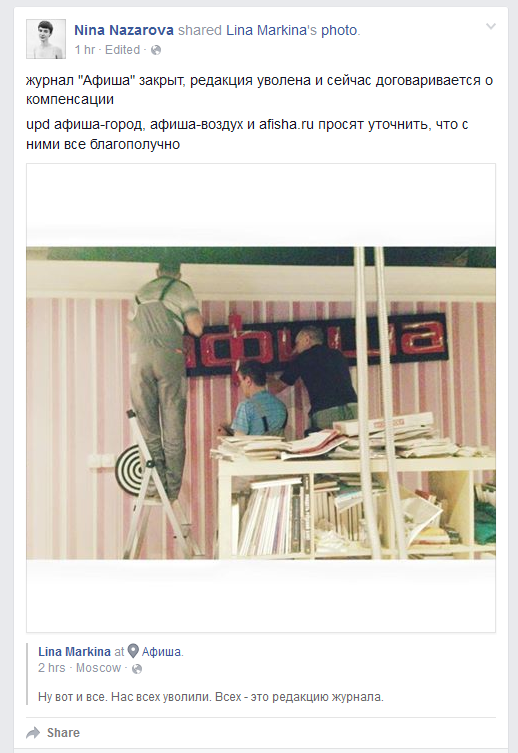Click the upd text mentioning afisha.ru
This screenshot has width=518, height=753.
pos(247,134)
